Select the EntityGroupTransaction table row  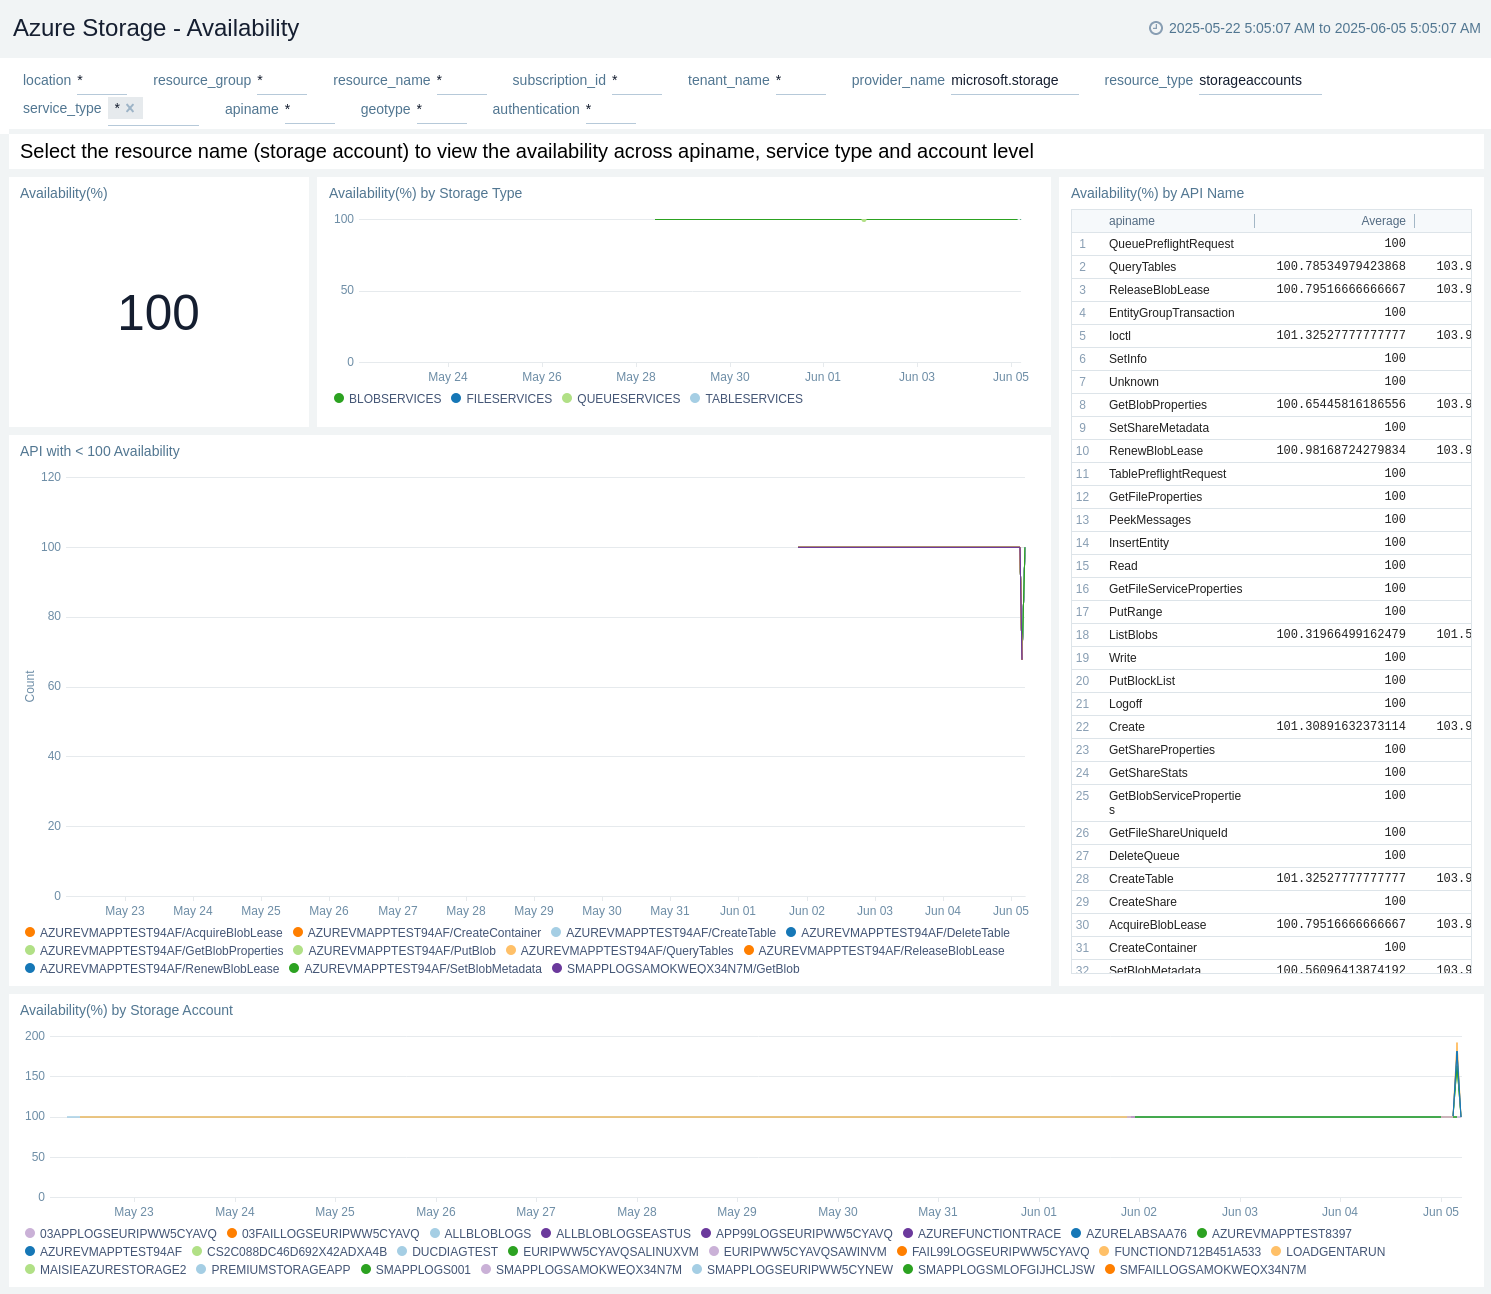tap(1271, 313)
